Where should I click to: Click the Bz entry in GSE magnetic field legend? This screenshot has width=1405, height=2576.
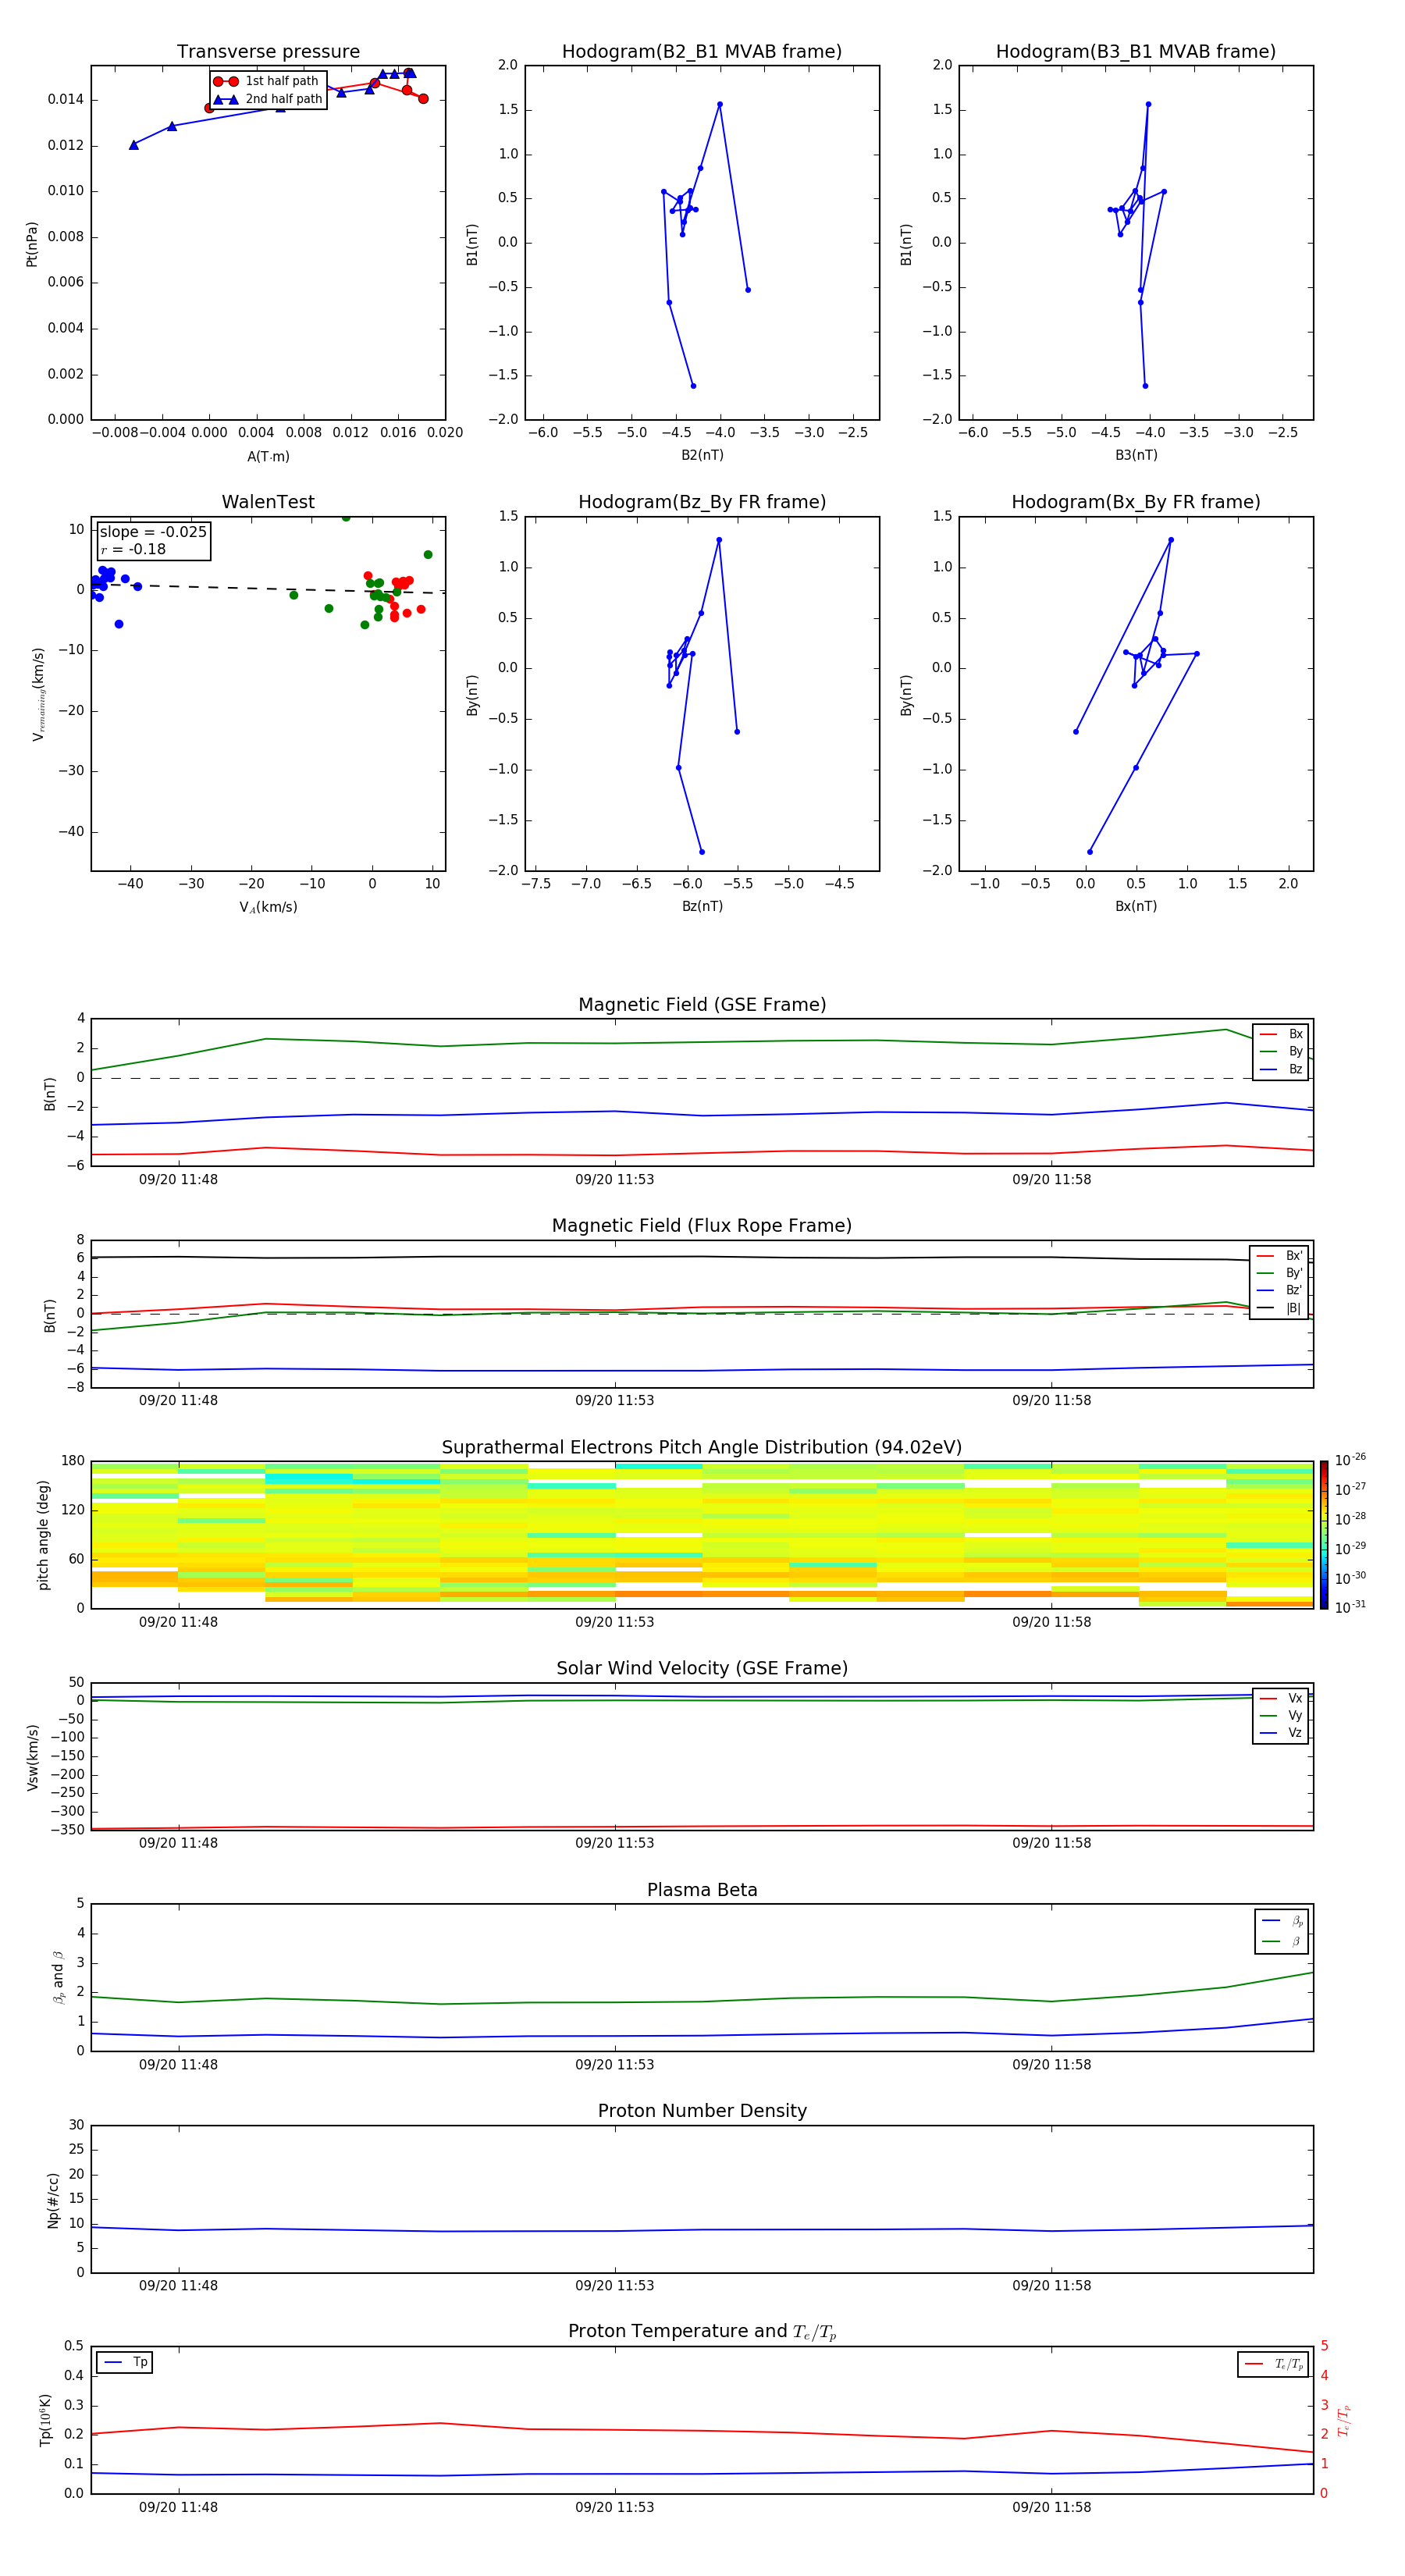[x=1281, y=1070]
